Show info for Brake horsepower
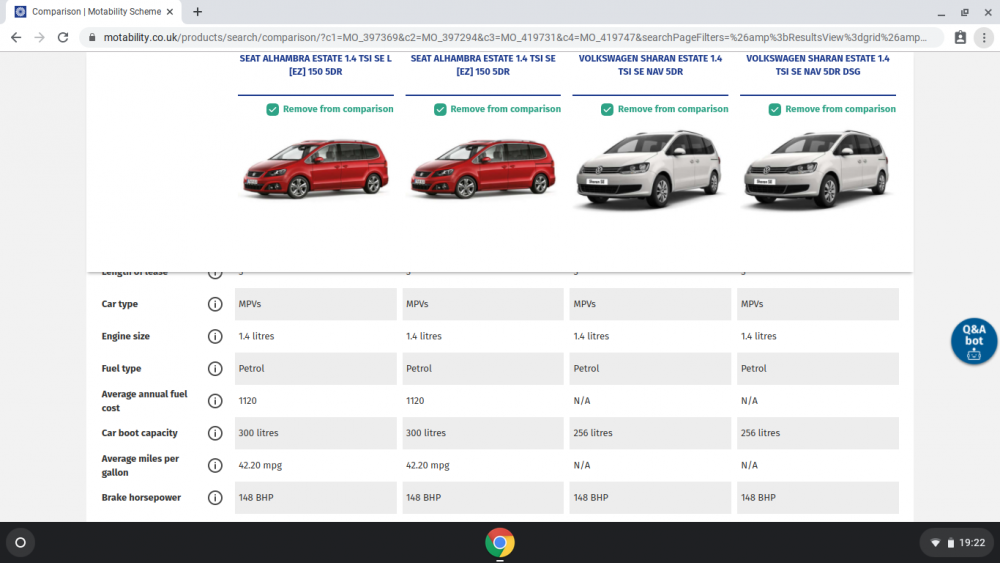Screen dimensions: 1000x563 click(x=215, y=497)
